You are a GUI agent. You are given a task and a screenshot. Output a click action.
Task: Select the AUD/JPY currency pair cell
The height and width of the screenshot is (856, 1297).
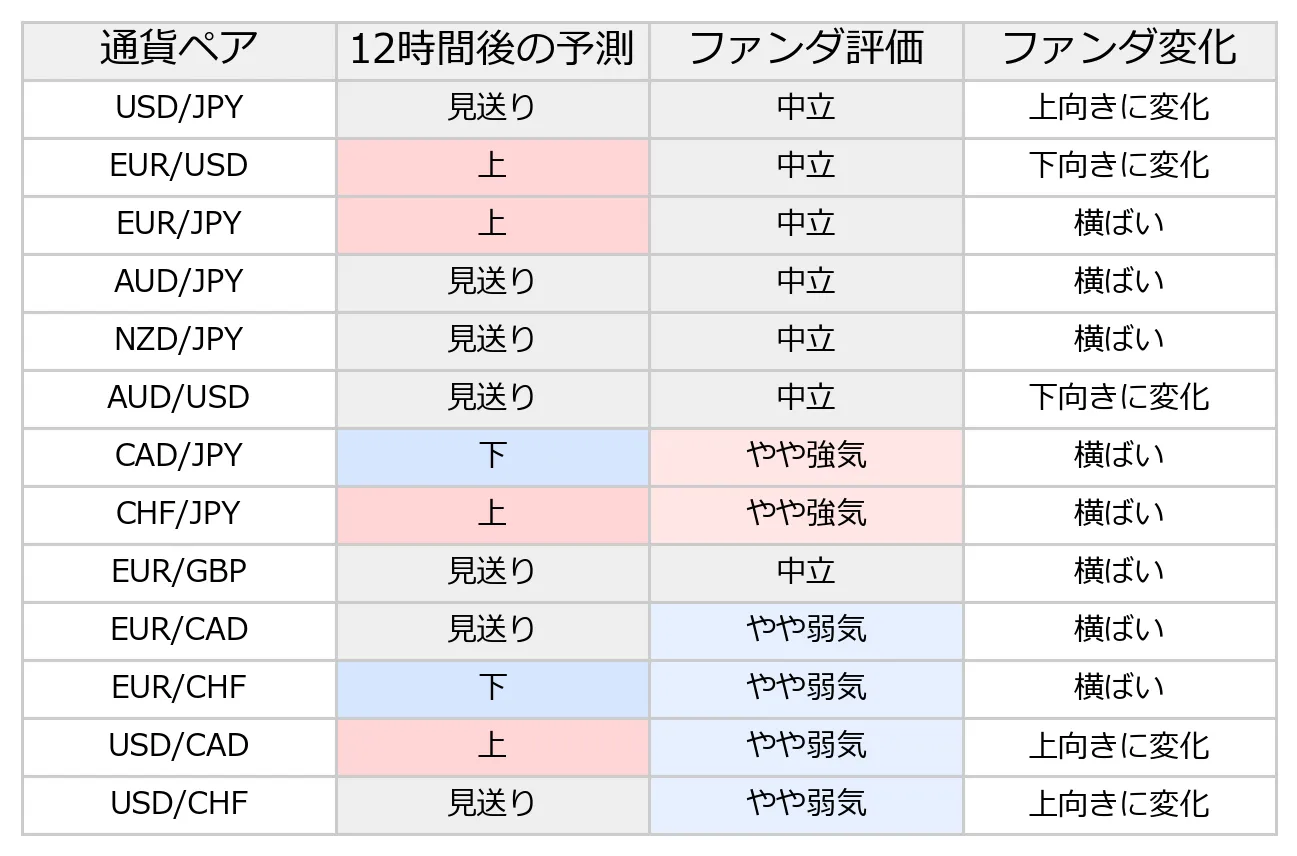[179, 281]
